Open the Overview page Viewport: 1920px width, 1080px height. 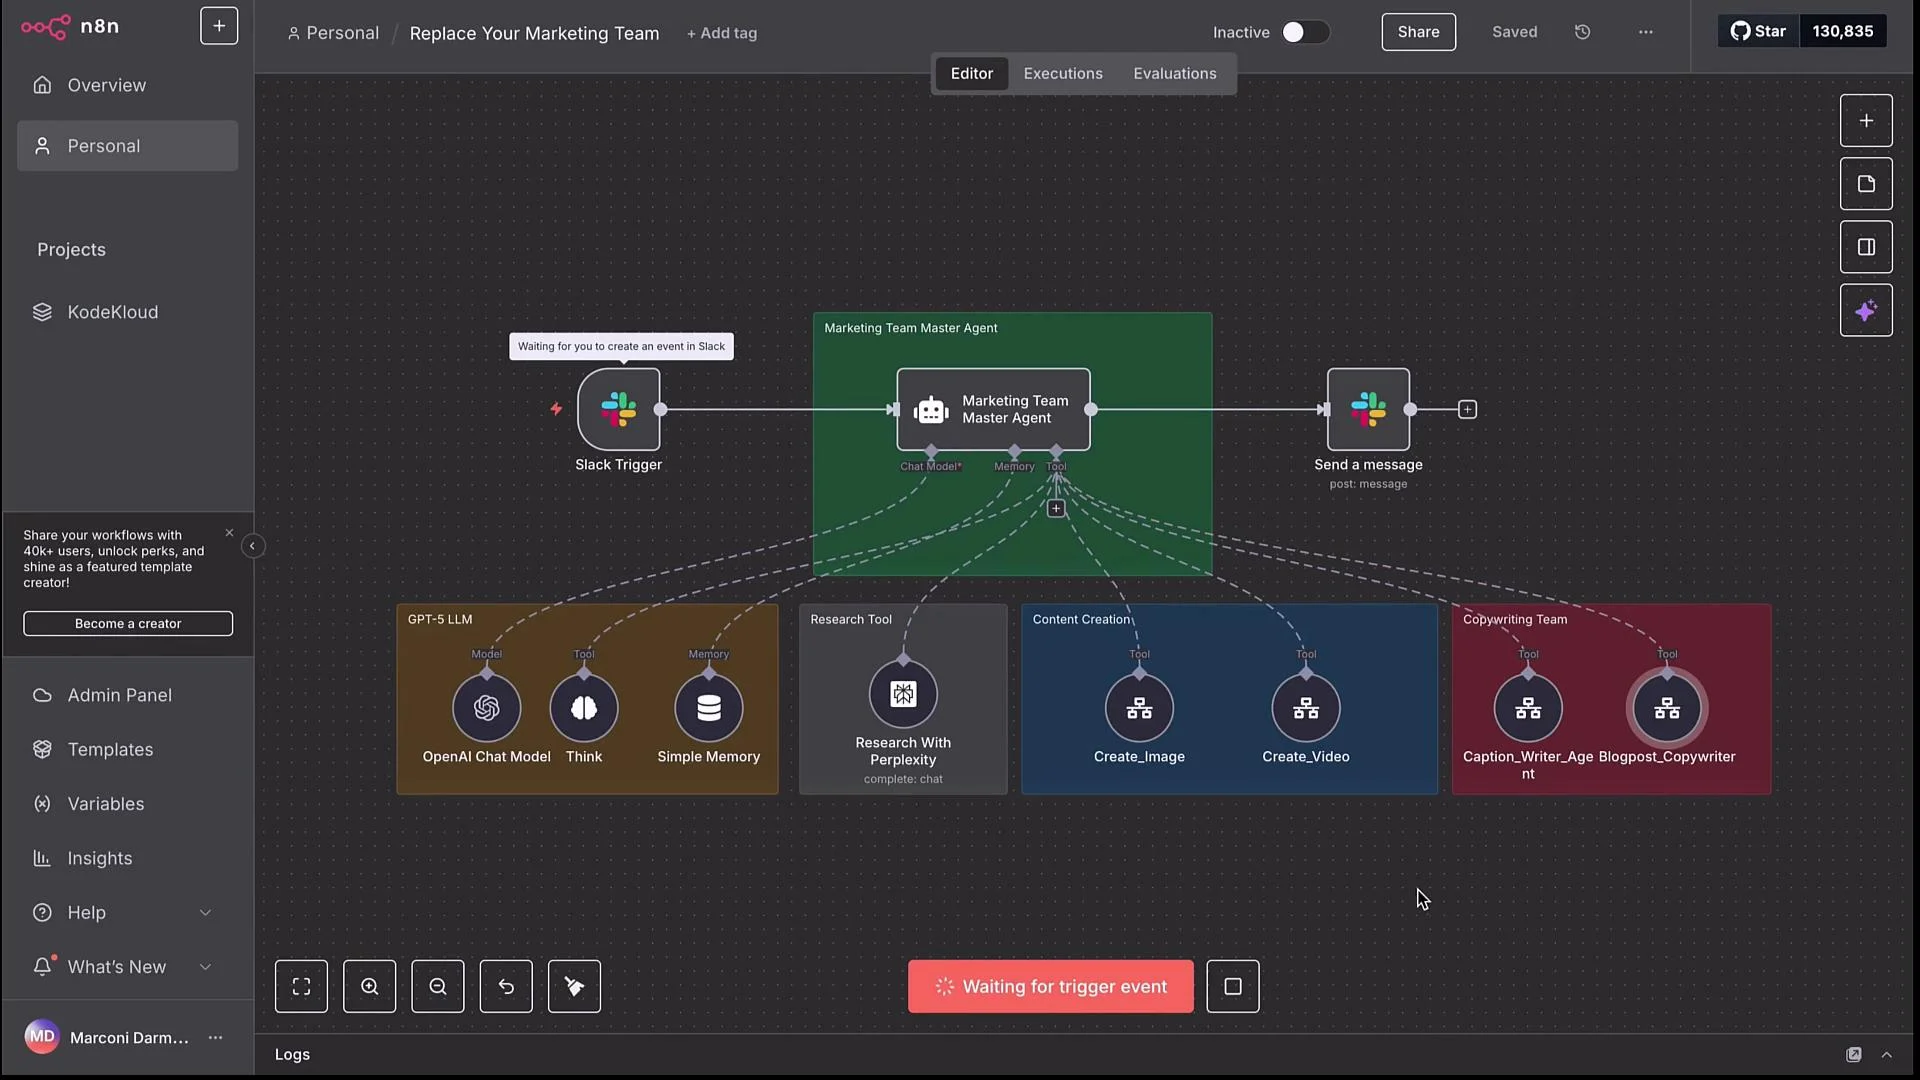tap(127, 85)
